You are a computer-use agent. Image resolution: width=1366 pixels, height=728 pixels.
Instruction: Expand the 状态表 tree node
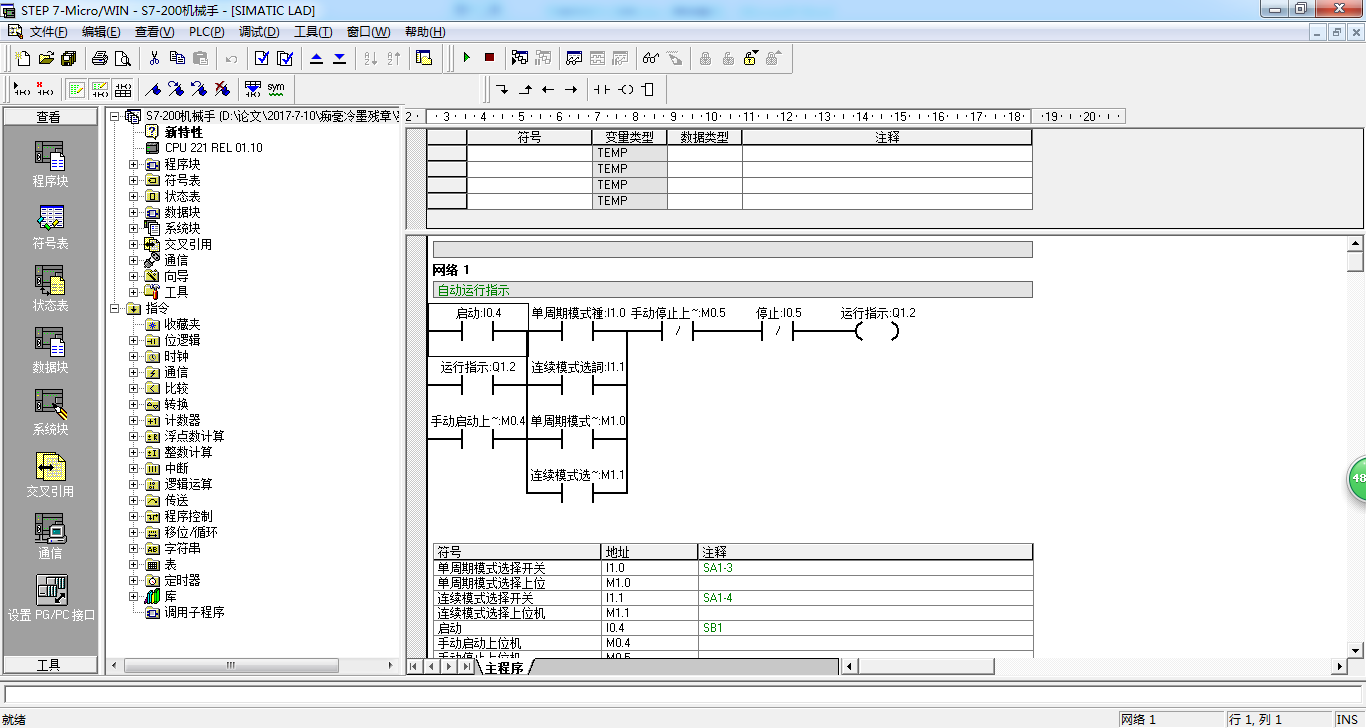coord(133,196)
